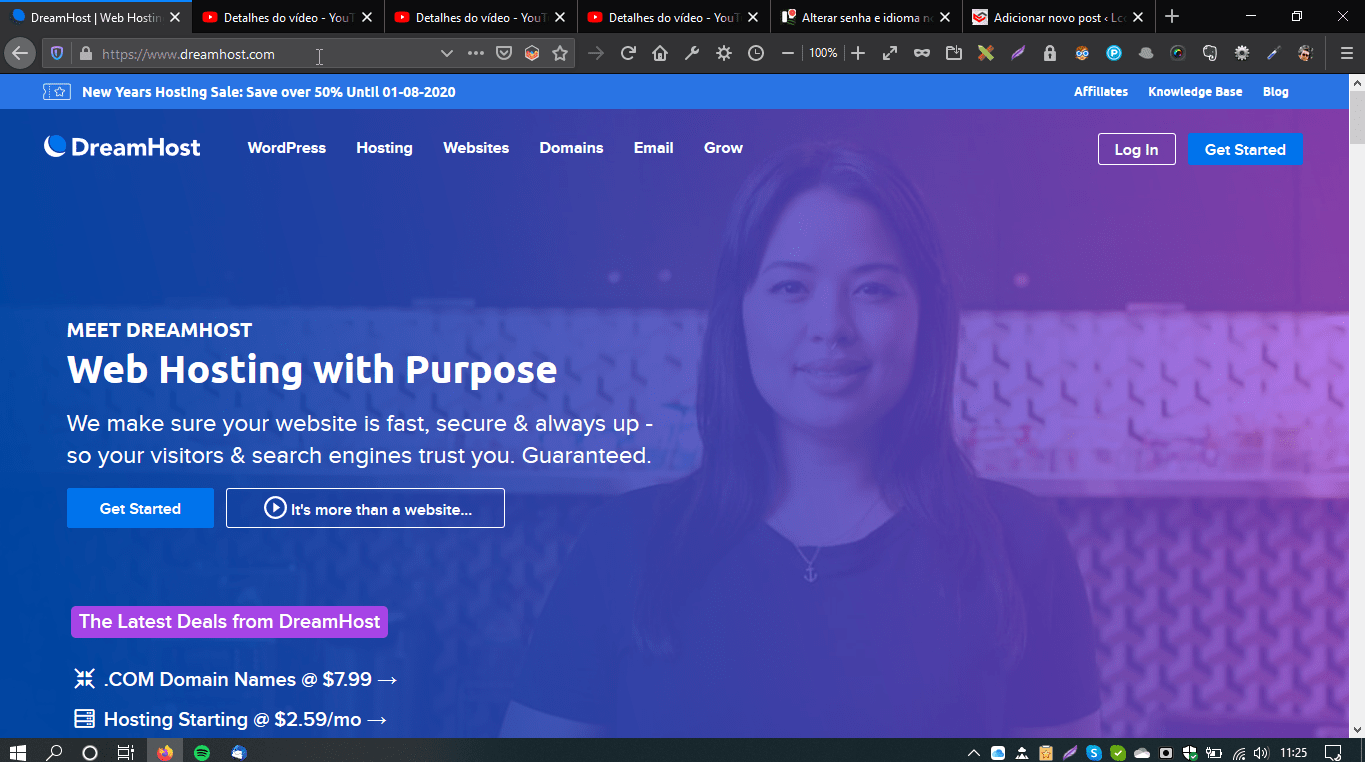Open the Evernote elephant extension
The height and width of the screenshot is (762, 1365).
(1210, 54)
